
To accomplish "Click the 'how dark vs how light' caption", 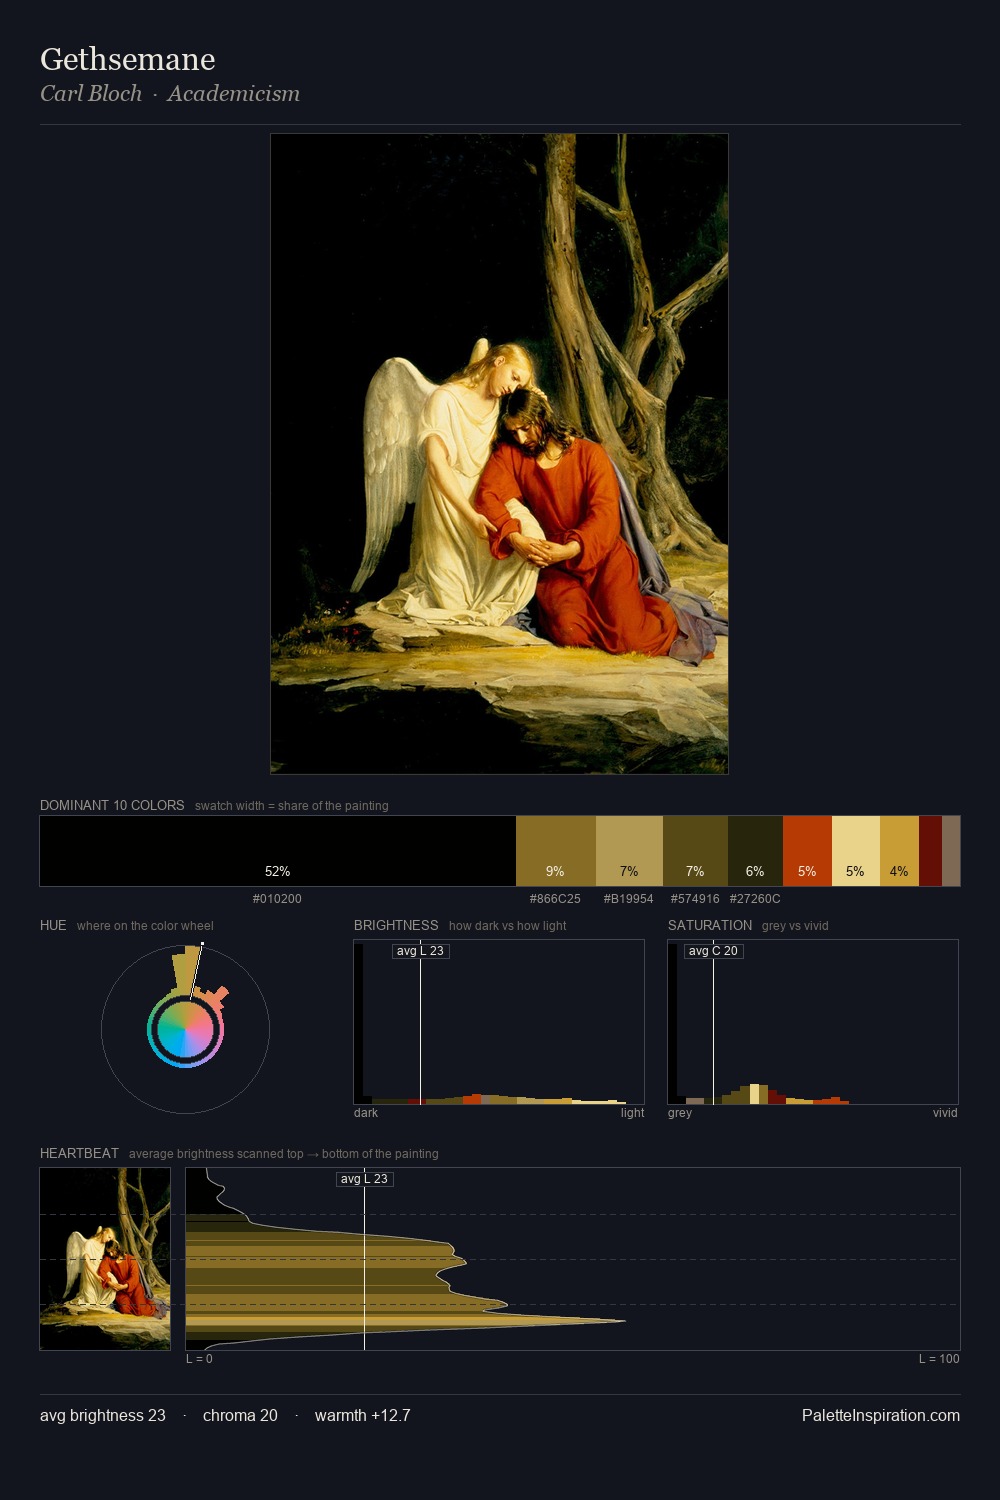I will click(x=507, y=926).
